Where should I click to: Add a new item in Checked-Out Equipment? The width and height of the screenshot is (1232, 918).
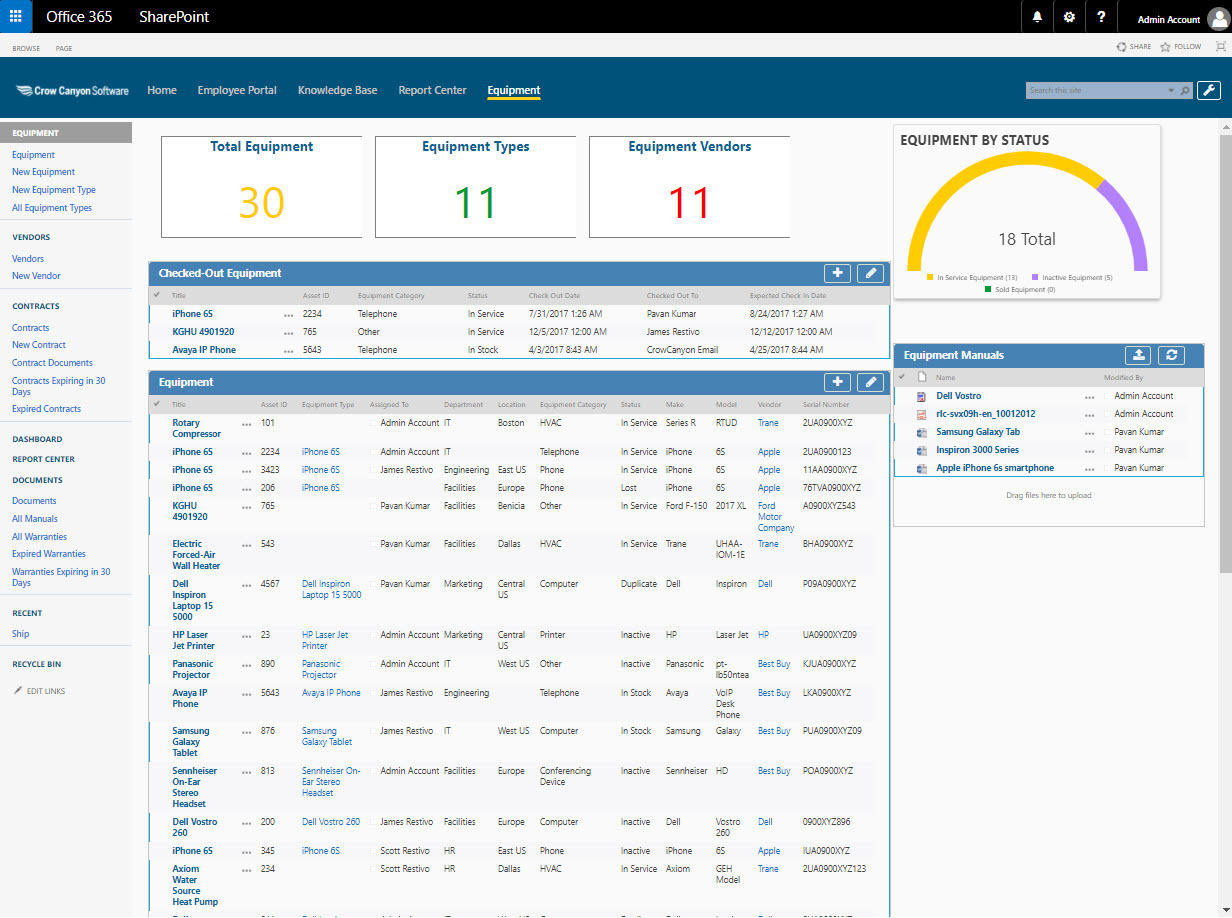tap(838, 273)
